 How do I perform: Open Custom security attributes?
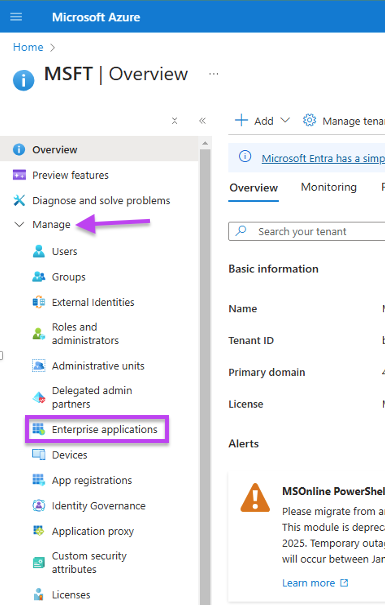point(89,563)
